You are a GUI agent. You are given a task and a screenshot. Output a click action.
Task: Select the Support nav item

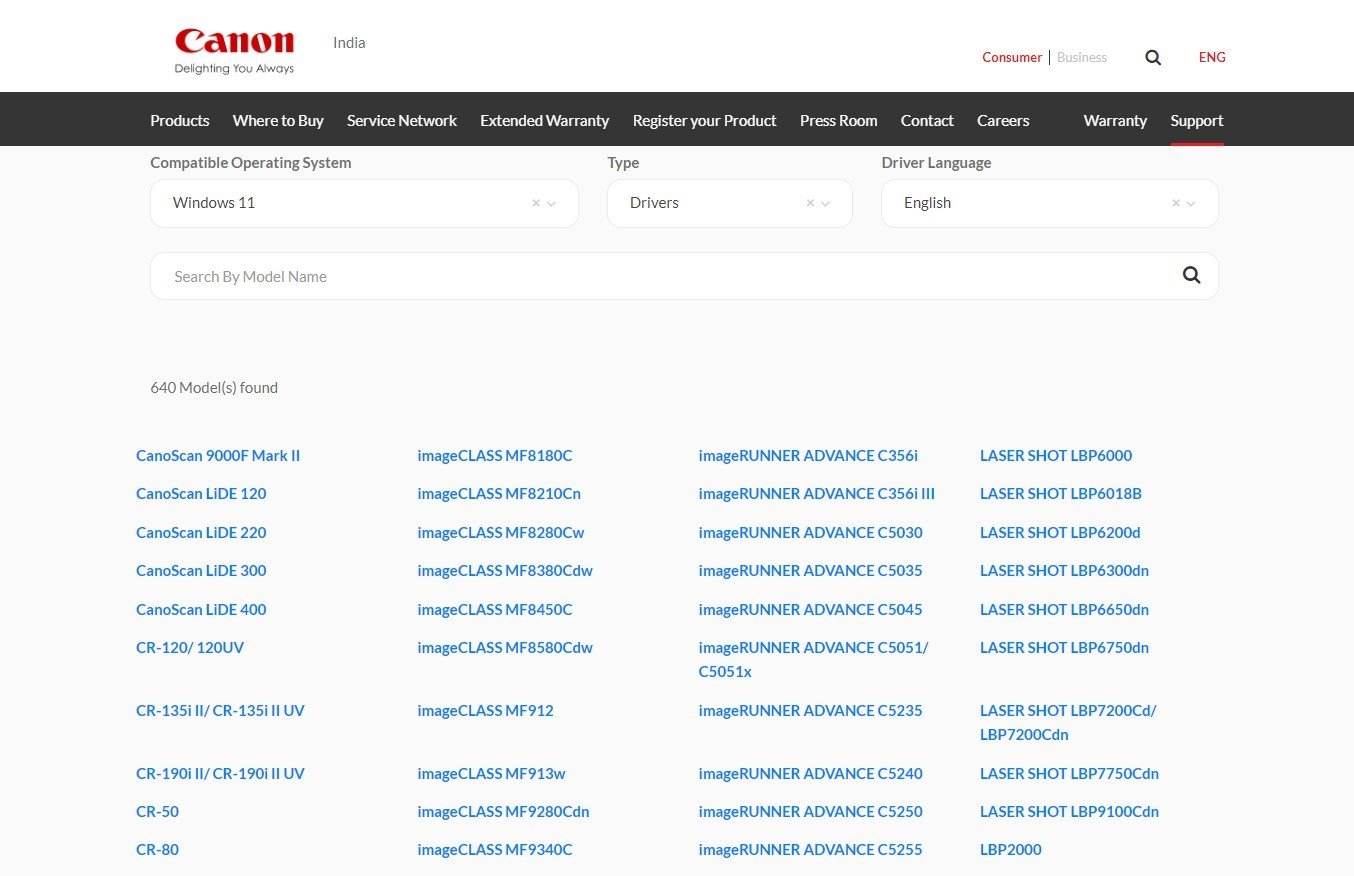(1197, 120)
